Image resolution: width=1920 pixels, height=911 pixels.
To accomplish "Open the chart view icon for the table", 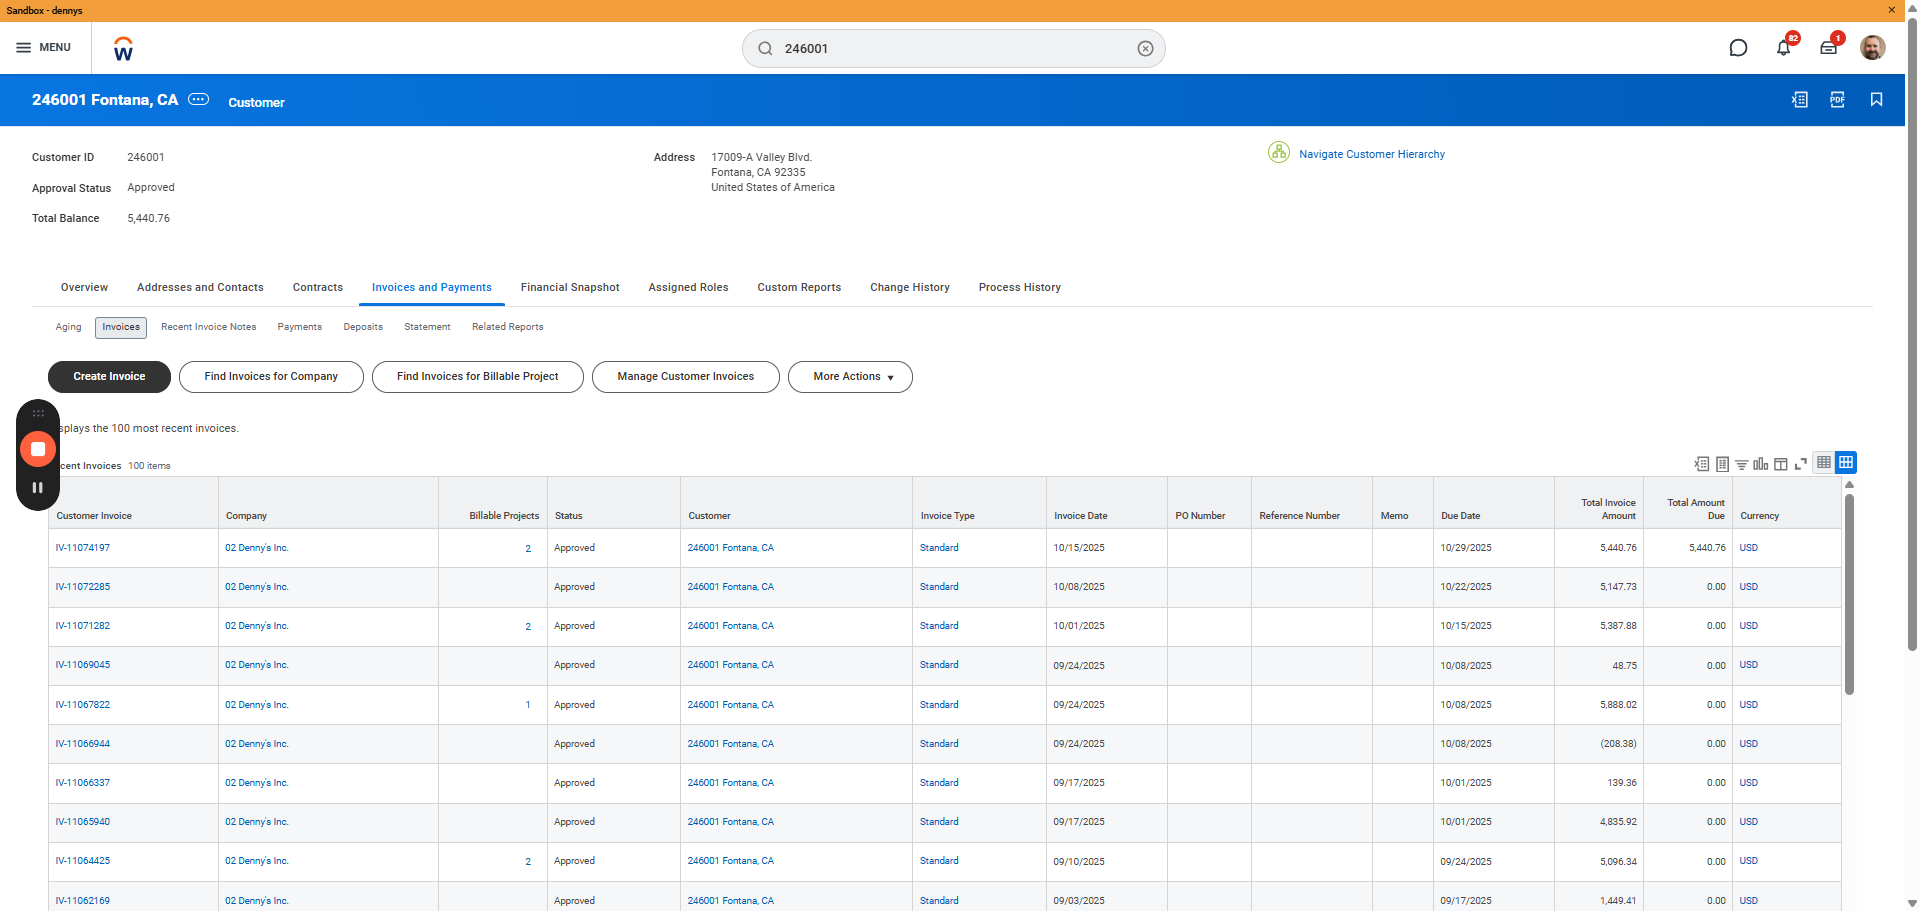I will coord(1760,464).
